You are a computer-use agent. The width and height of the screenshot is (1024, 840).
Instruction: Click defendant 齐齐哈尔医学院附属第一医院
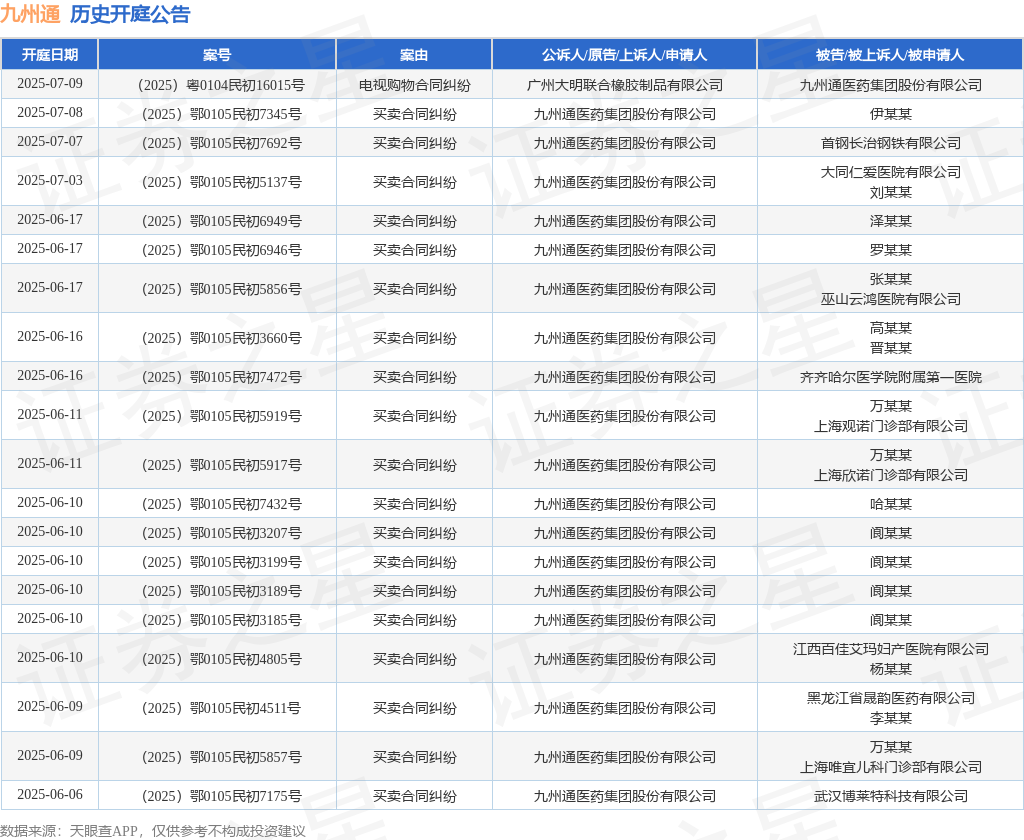click(x=890, y=378)
